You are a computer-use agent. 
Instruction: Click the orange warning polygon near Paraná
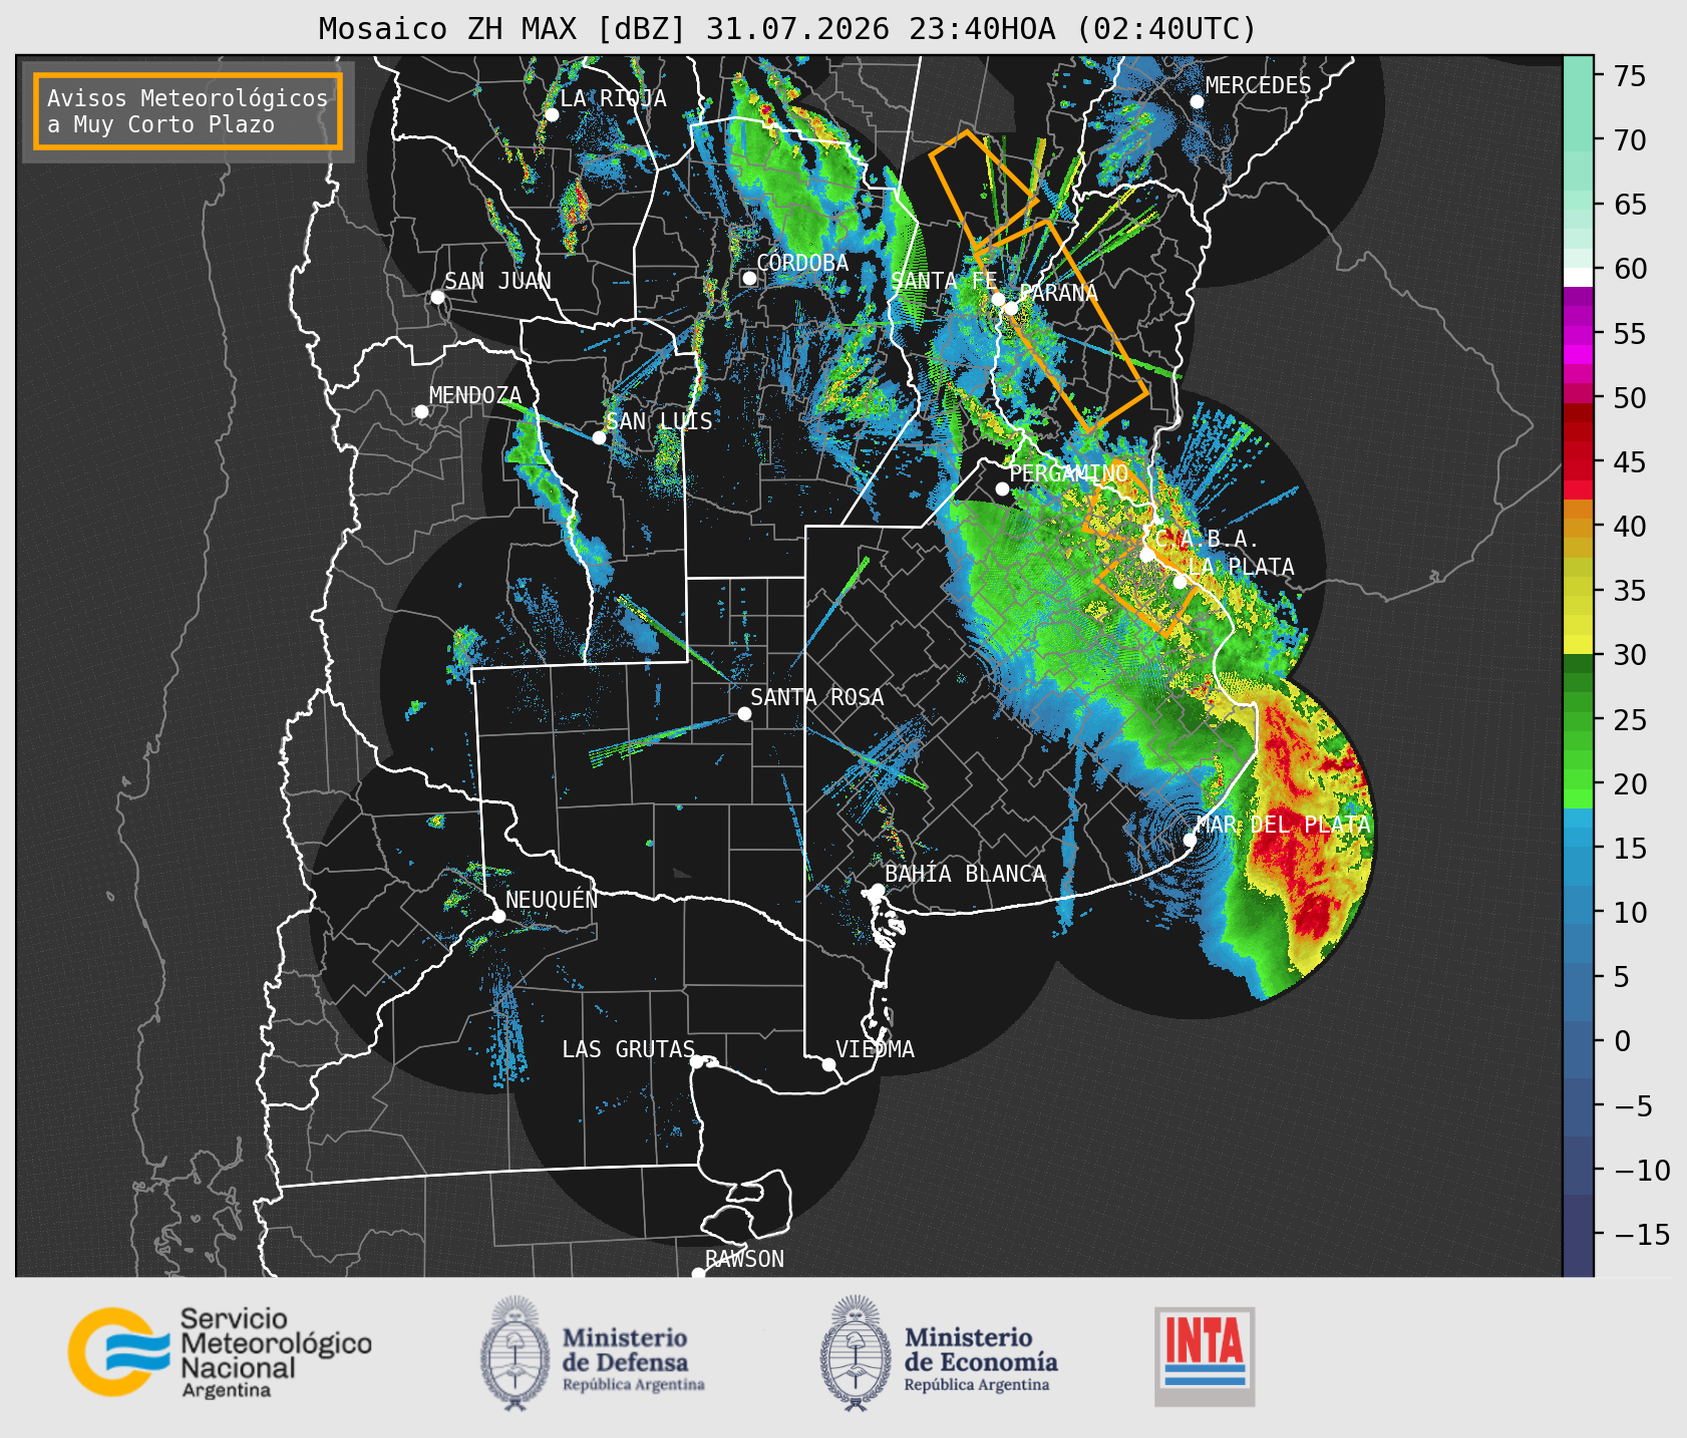pyautogui.click(x=1060, y=325)
